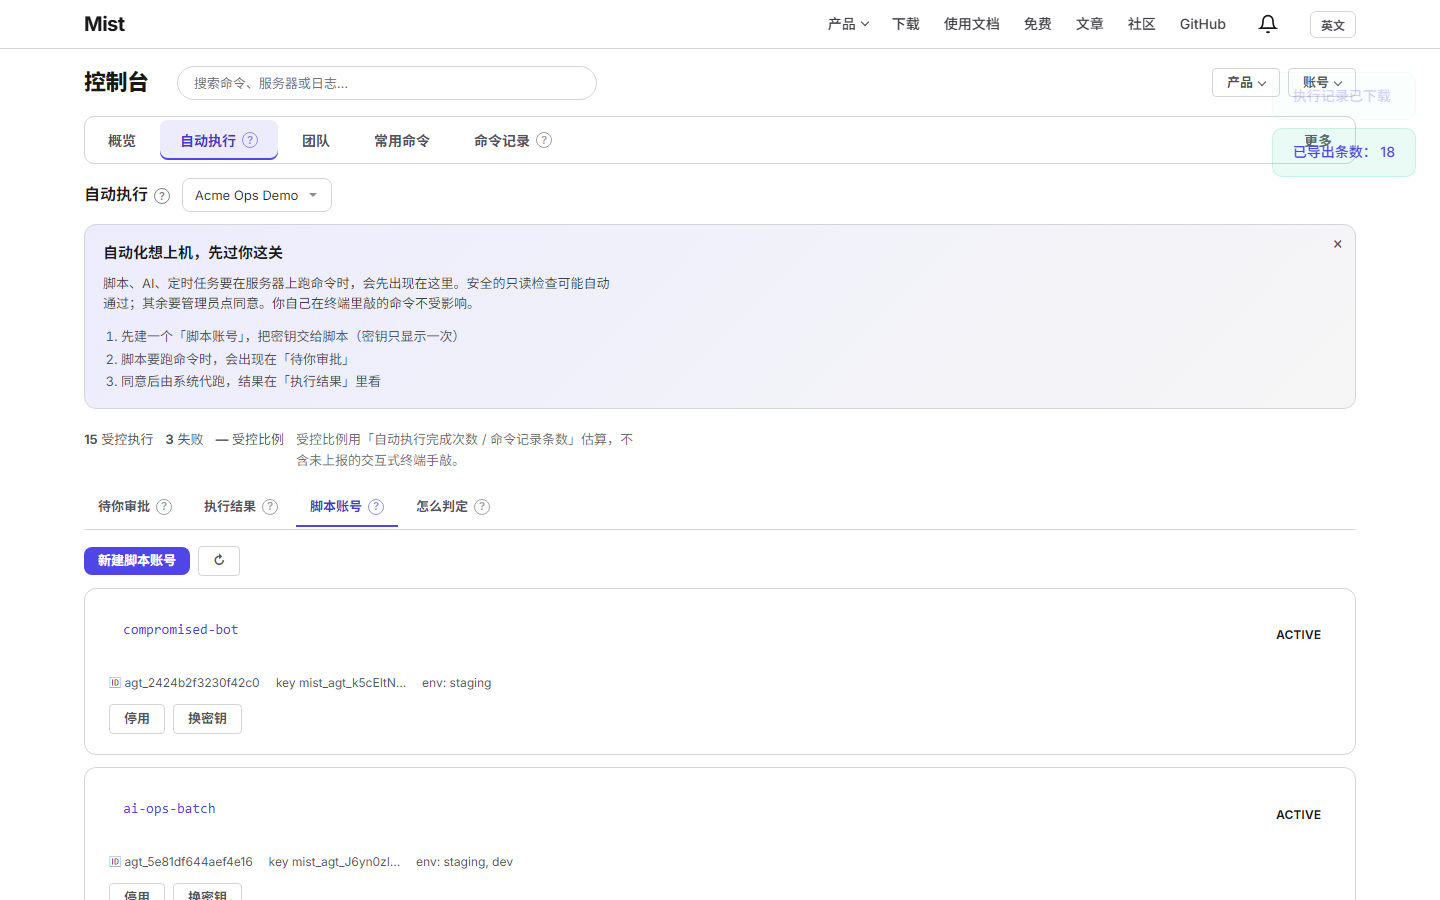Screen dimensions: 1440x900
Task: Open 产品 dropdown in console header
Action: (1246, 82)
